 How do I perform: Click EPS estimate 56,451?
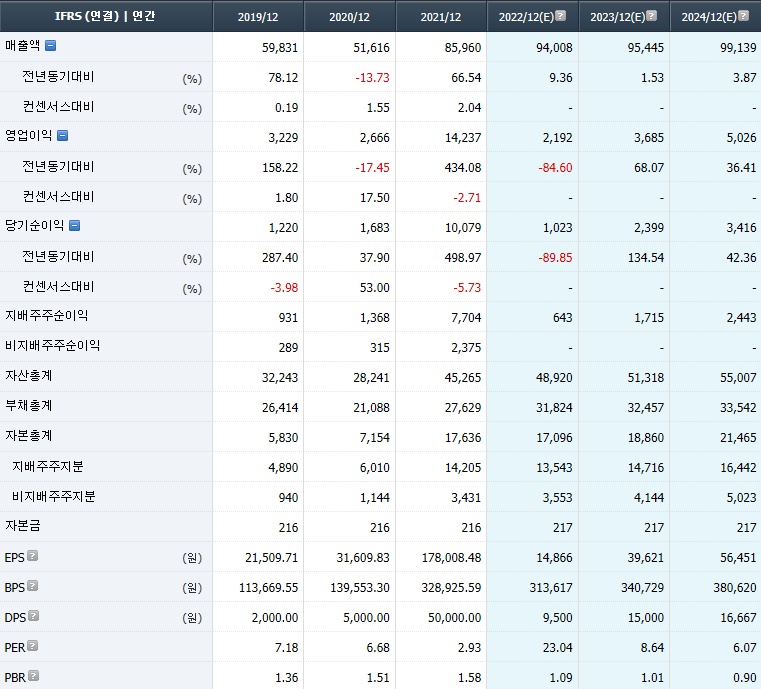point(738,558)
